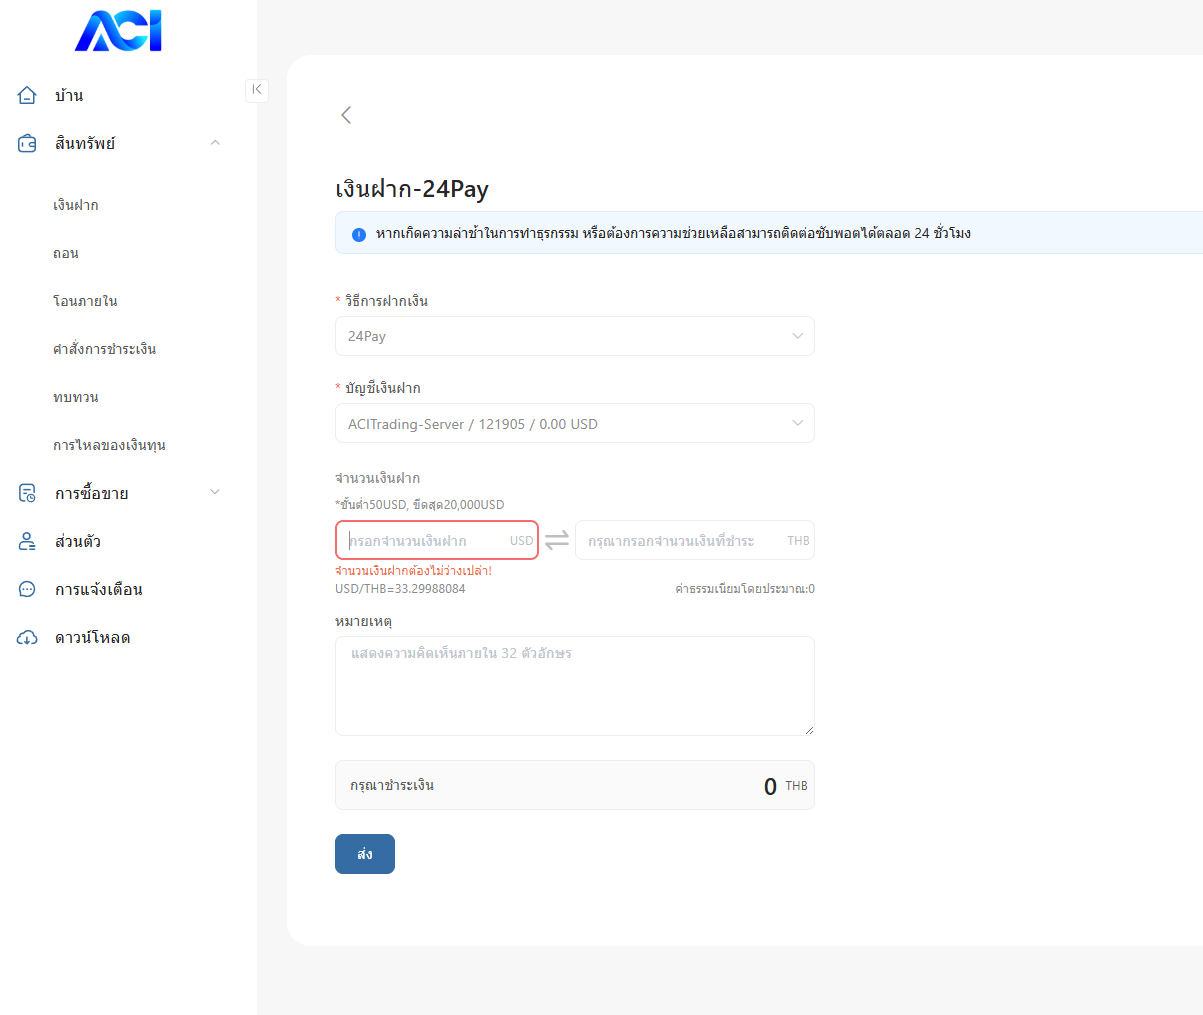Viewport: 1203px width, 1015px height.
Task: Click the cloud download icon beside ดาวน์โหลด
Action: click(27, 637)
